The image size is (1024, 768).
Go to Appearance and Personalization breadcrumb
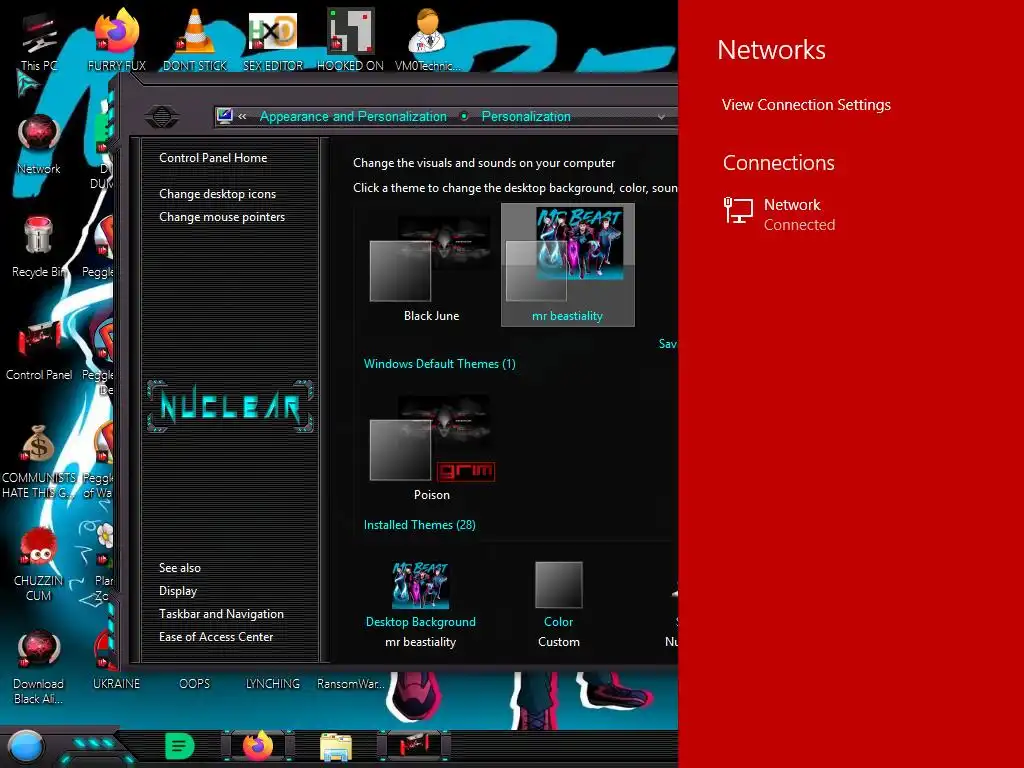point(353,116)
